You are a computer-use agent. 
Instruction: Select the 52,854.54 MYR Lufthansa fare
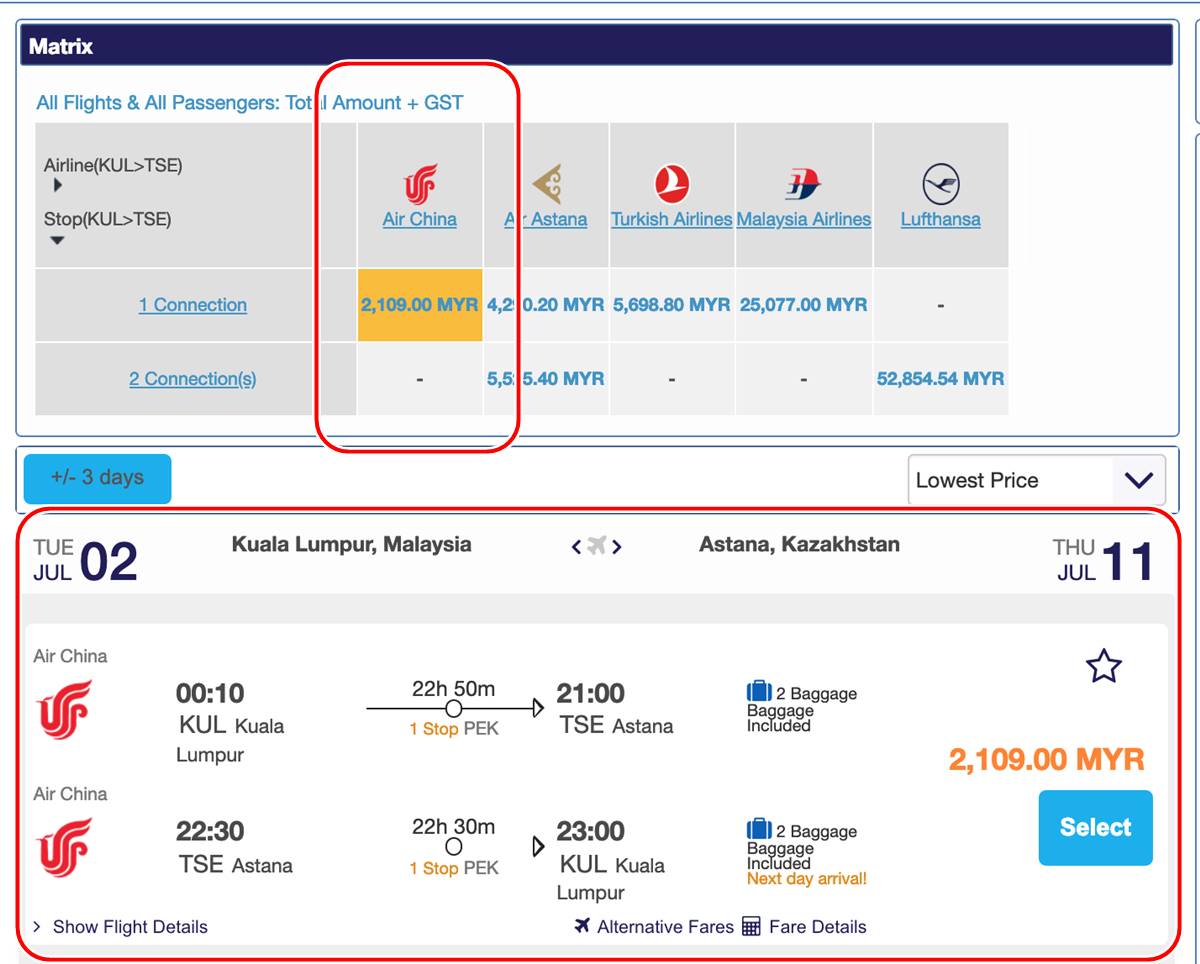tap(940, 379)
